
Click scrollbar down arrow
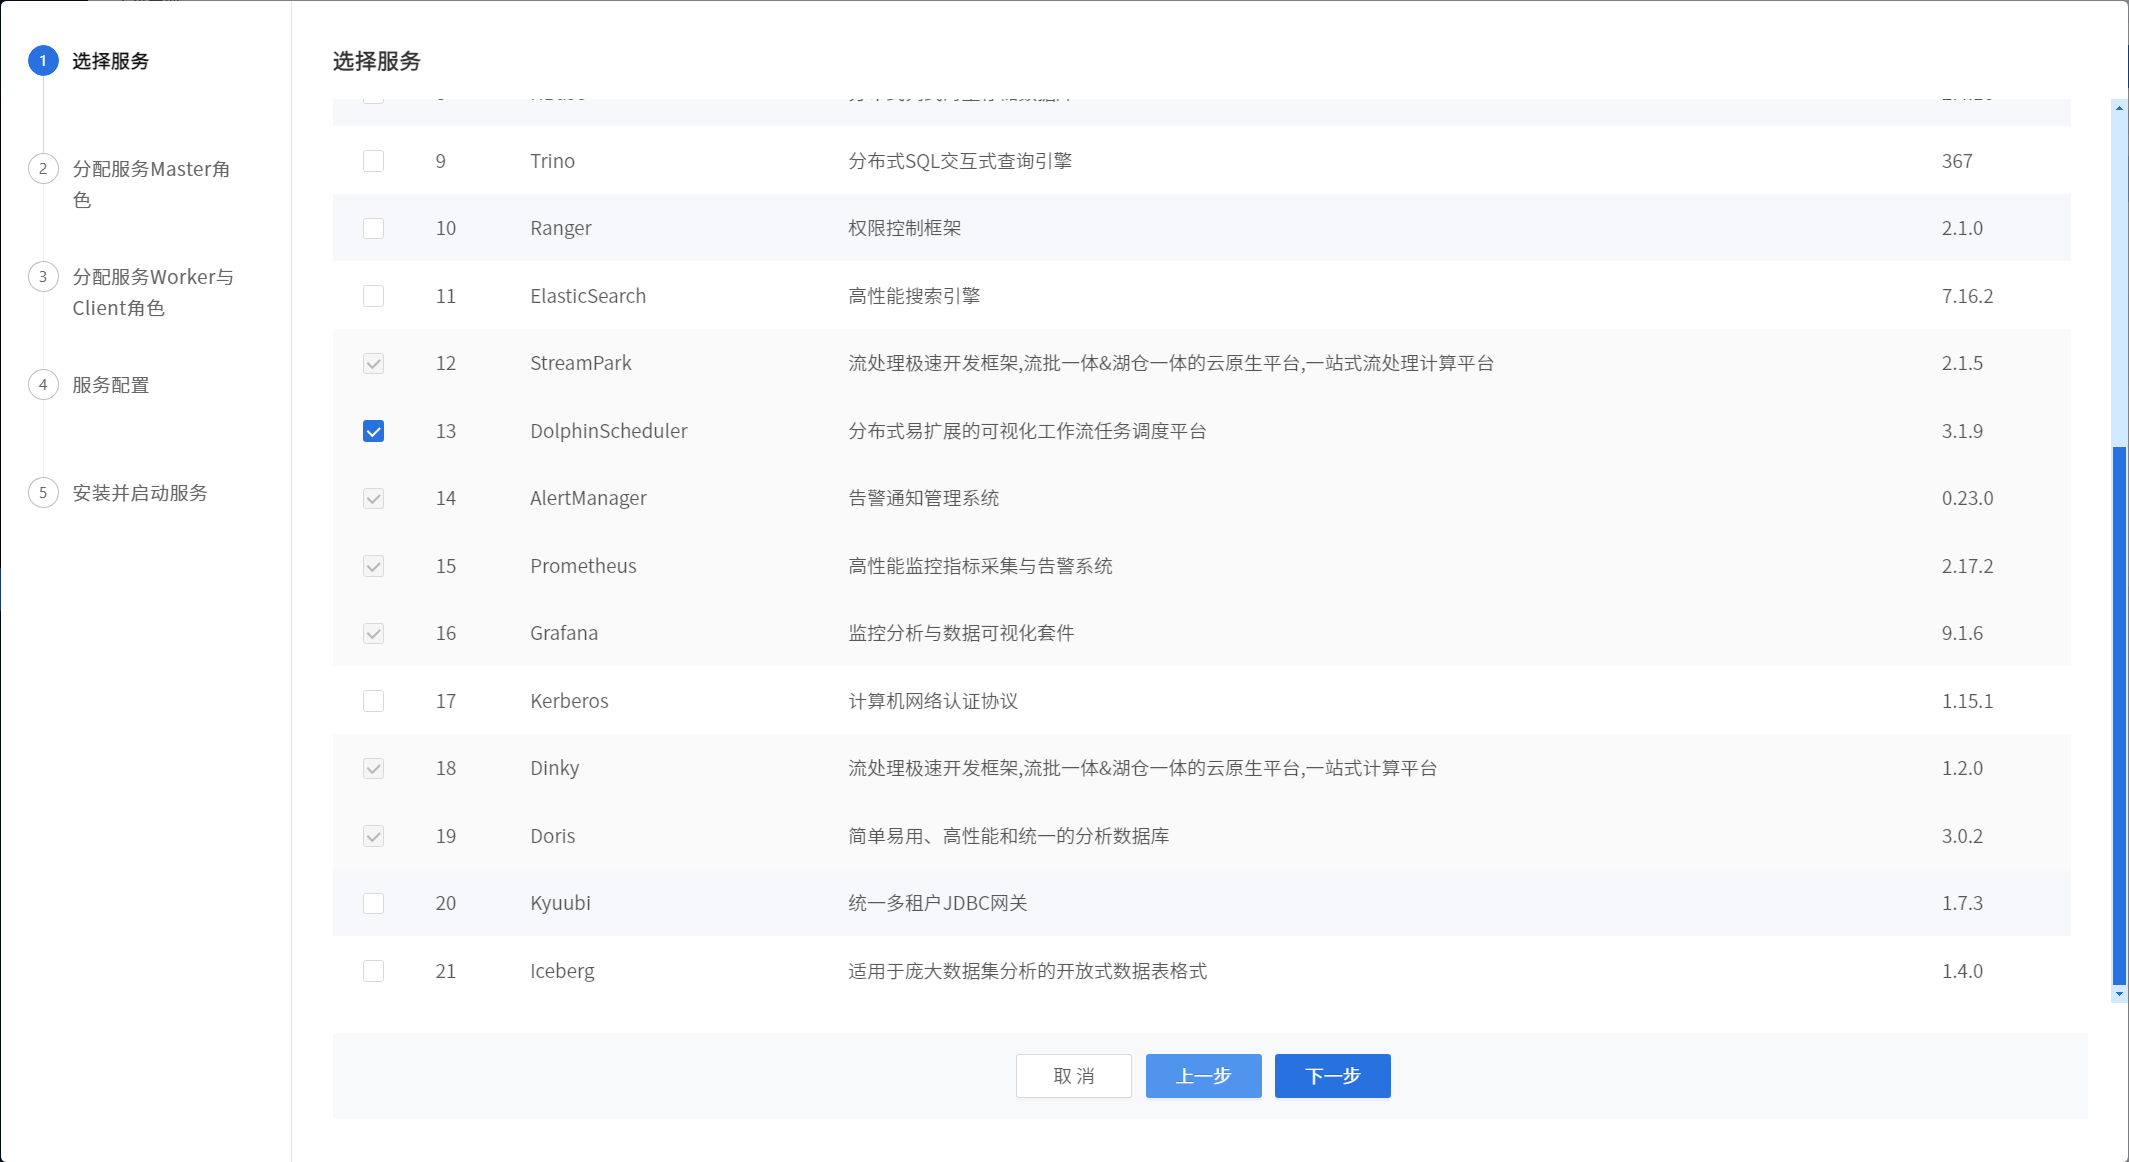point(2119,994)
